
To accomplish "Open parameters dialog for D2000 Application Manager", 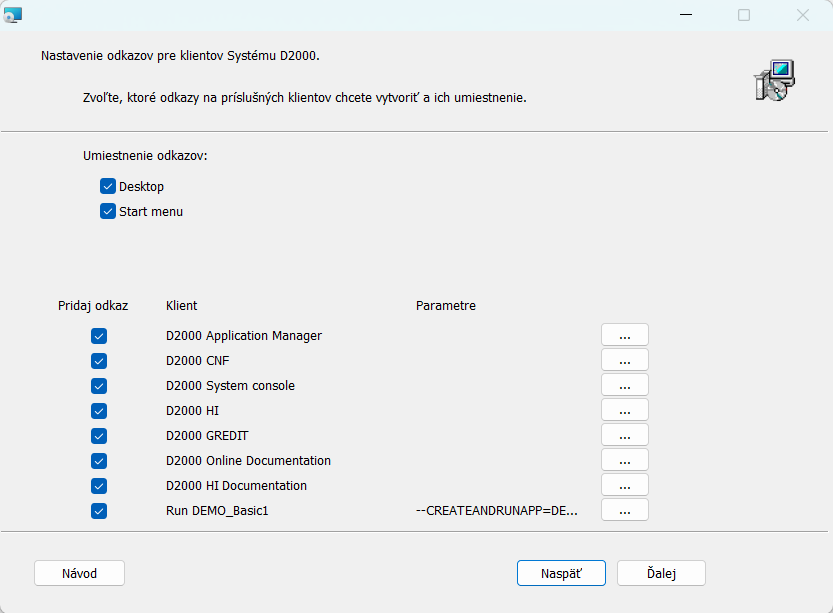I will tap(624, 335).
